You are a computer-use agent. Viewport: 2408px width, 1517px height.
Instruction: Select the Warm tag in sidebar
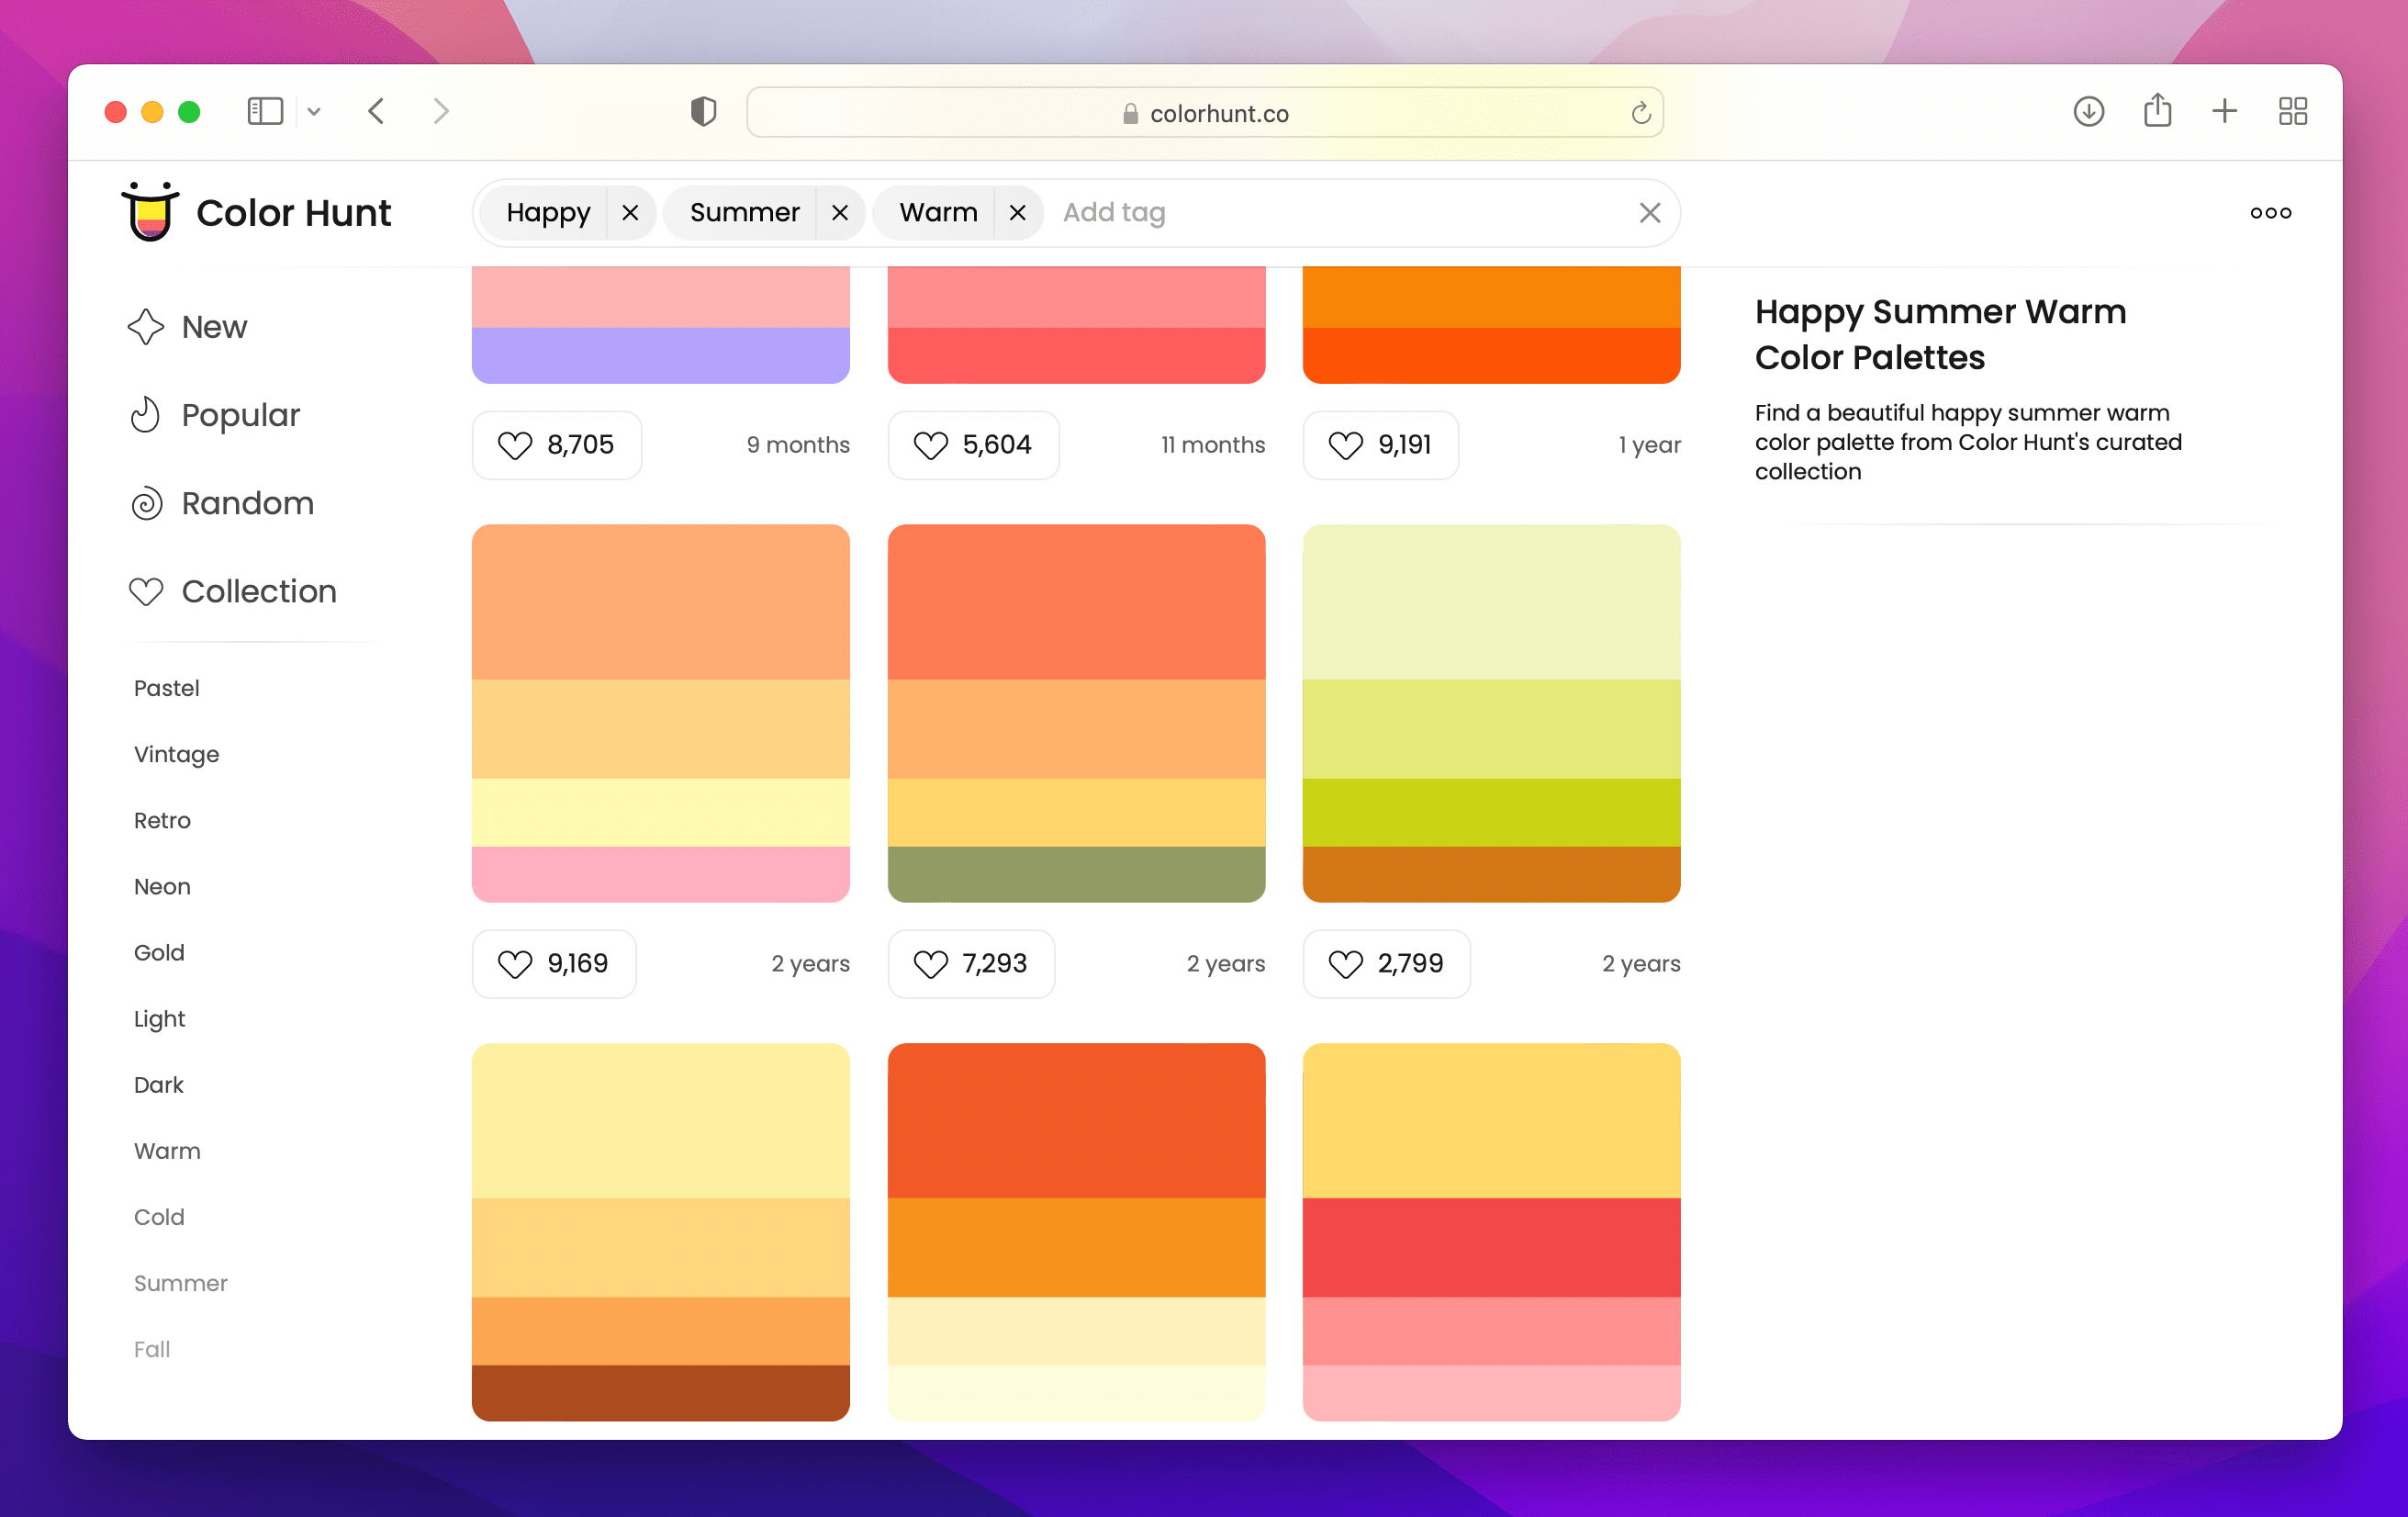167,1150
